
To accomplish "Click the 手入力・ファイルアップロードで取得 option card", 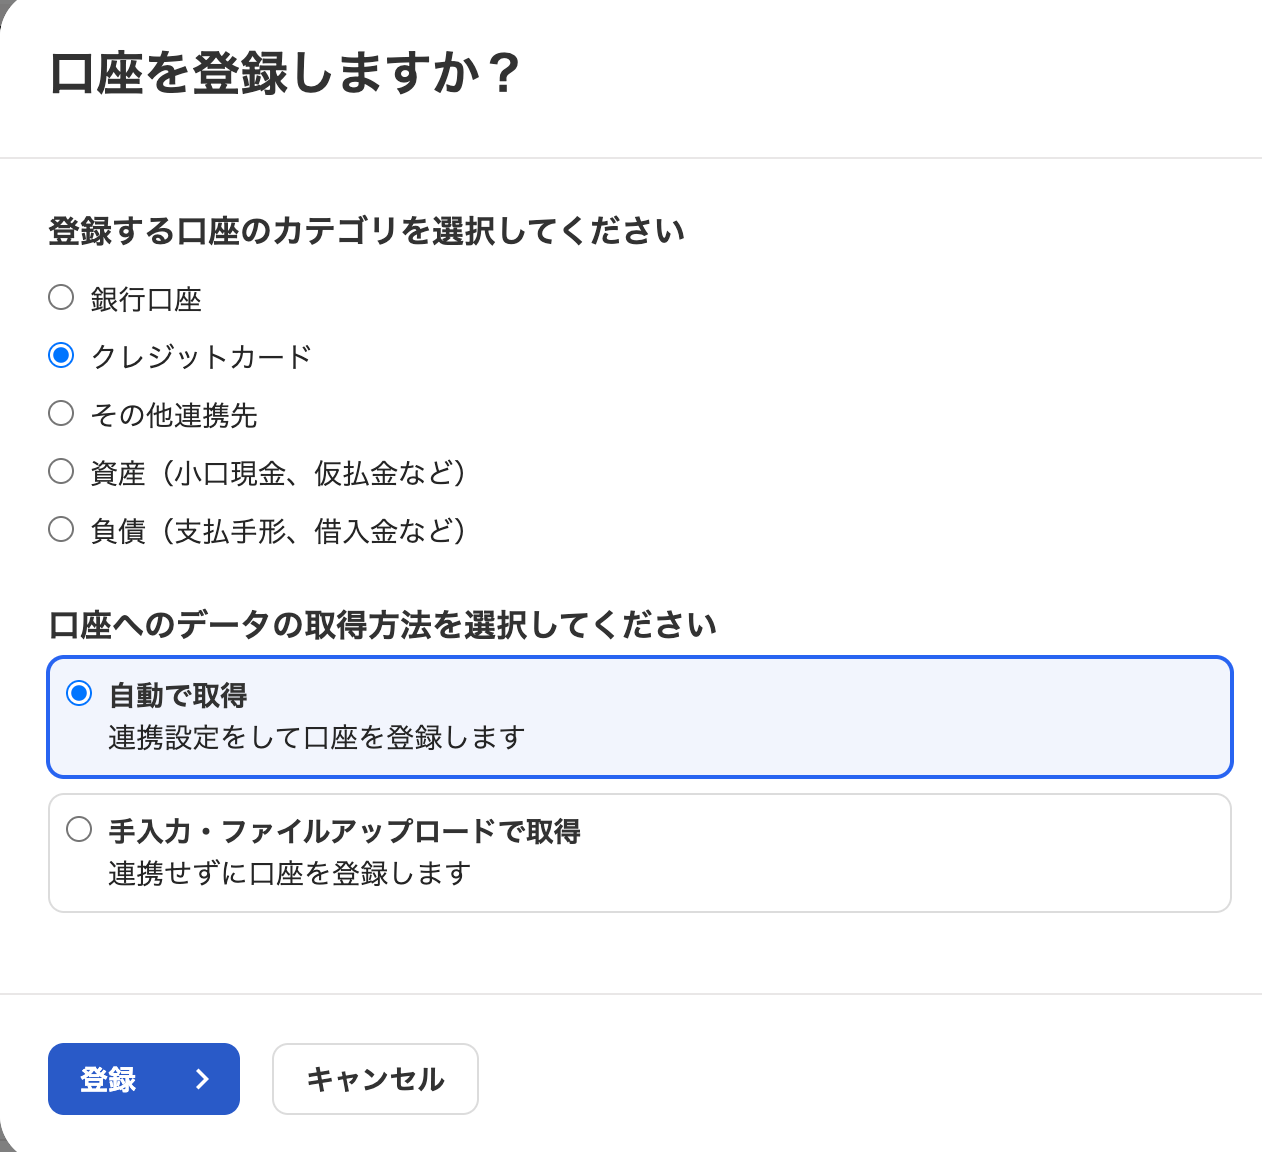I will (638, 852).
